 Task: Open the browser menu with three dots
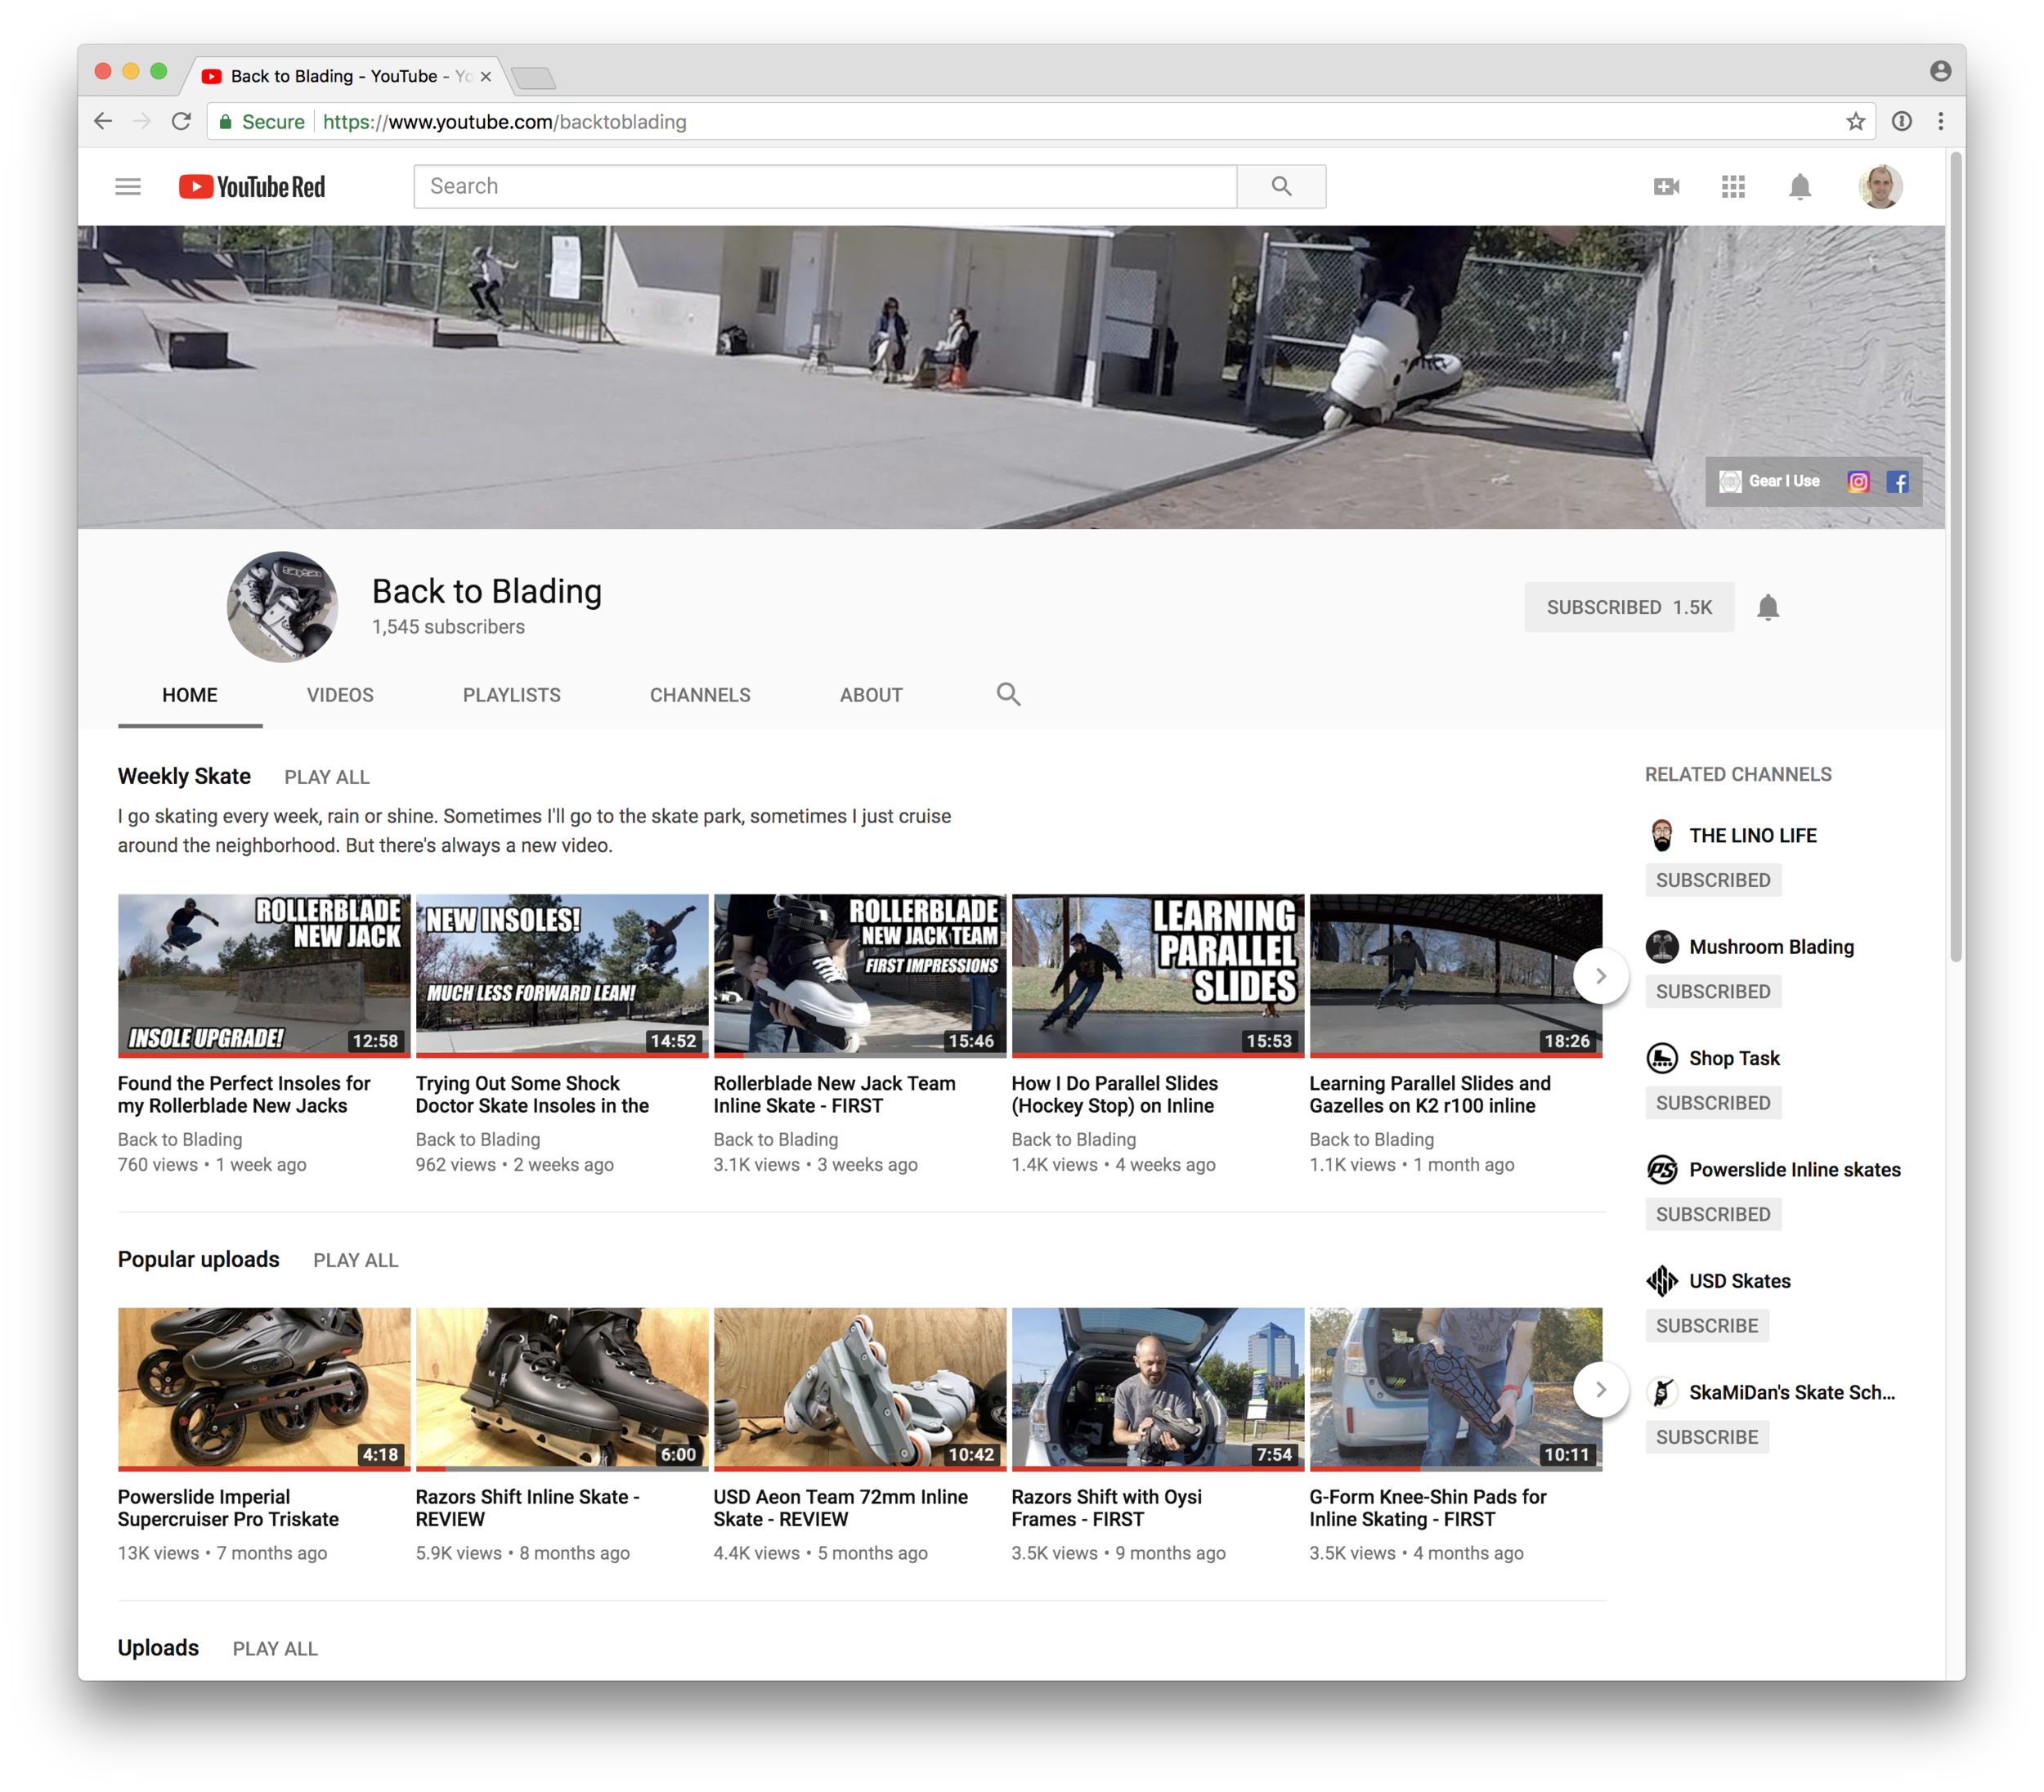point(1939,121)
